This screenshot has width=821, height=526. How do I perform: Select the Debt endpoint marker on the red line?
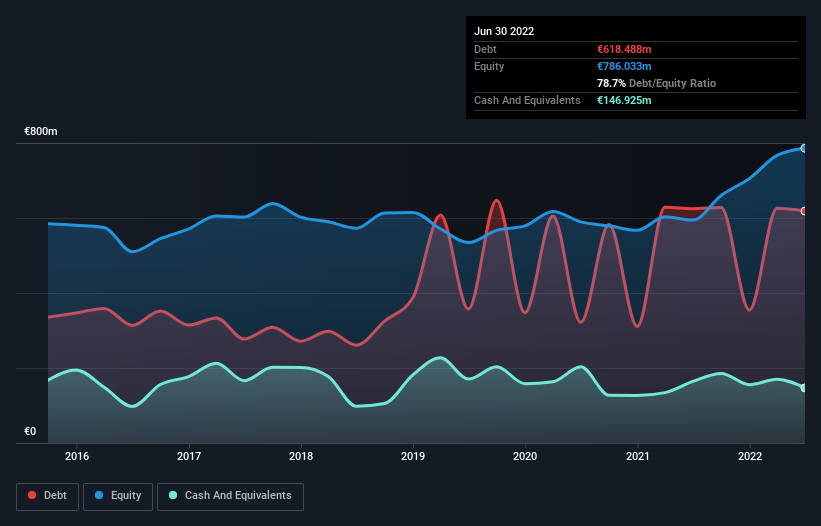[x=804, y=211]
